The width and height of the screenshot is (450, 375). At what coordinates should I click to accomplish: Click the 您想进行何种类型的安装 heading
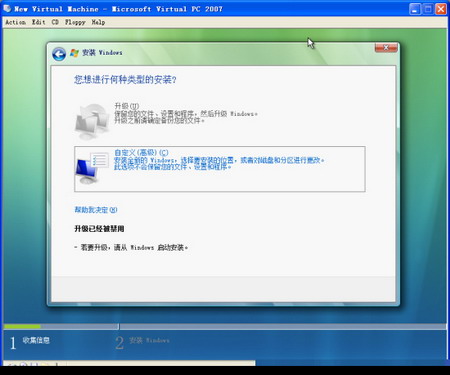click(125, 80)
